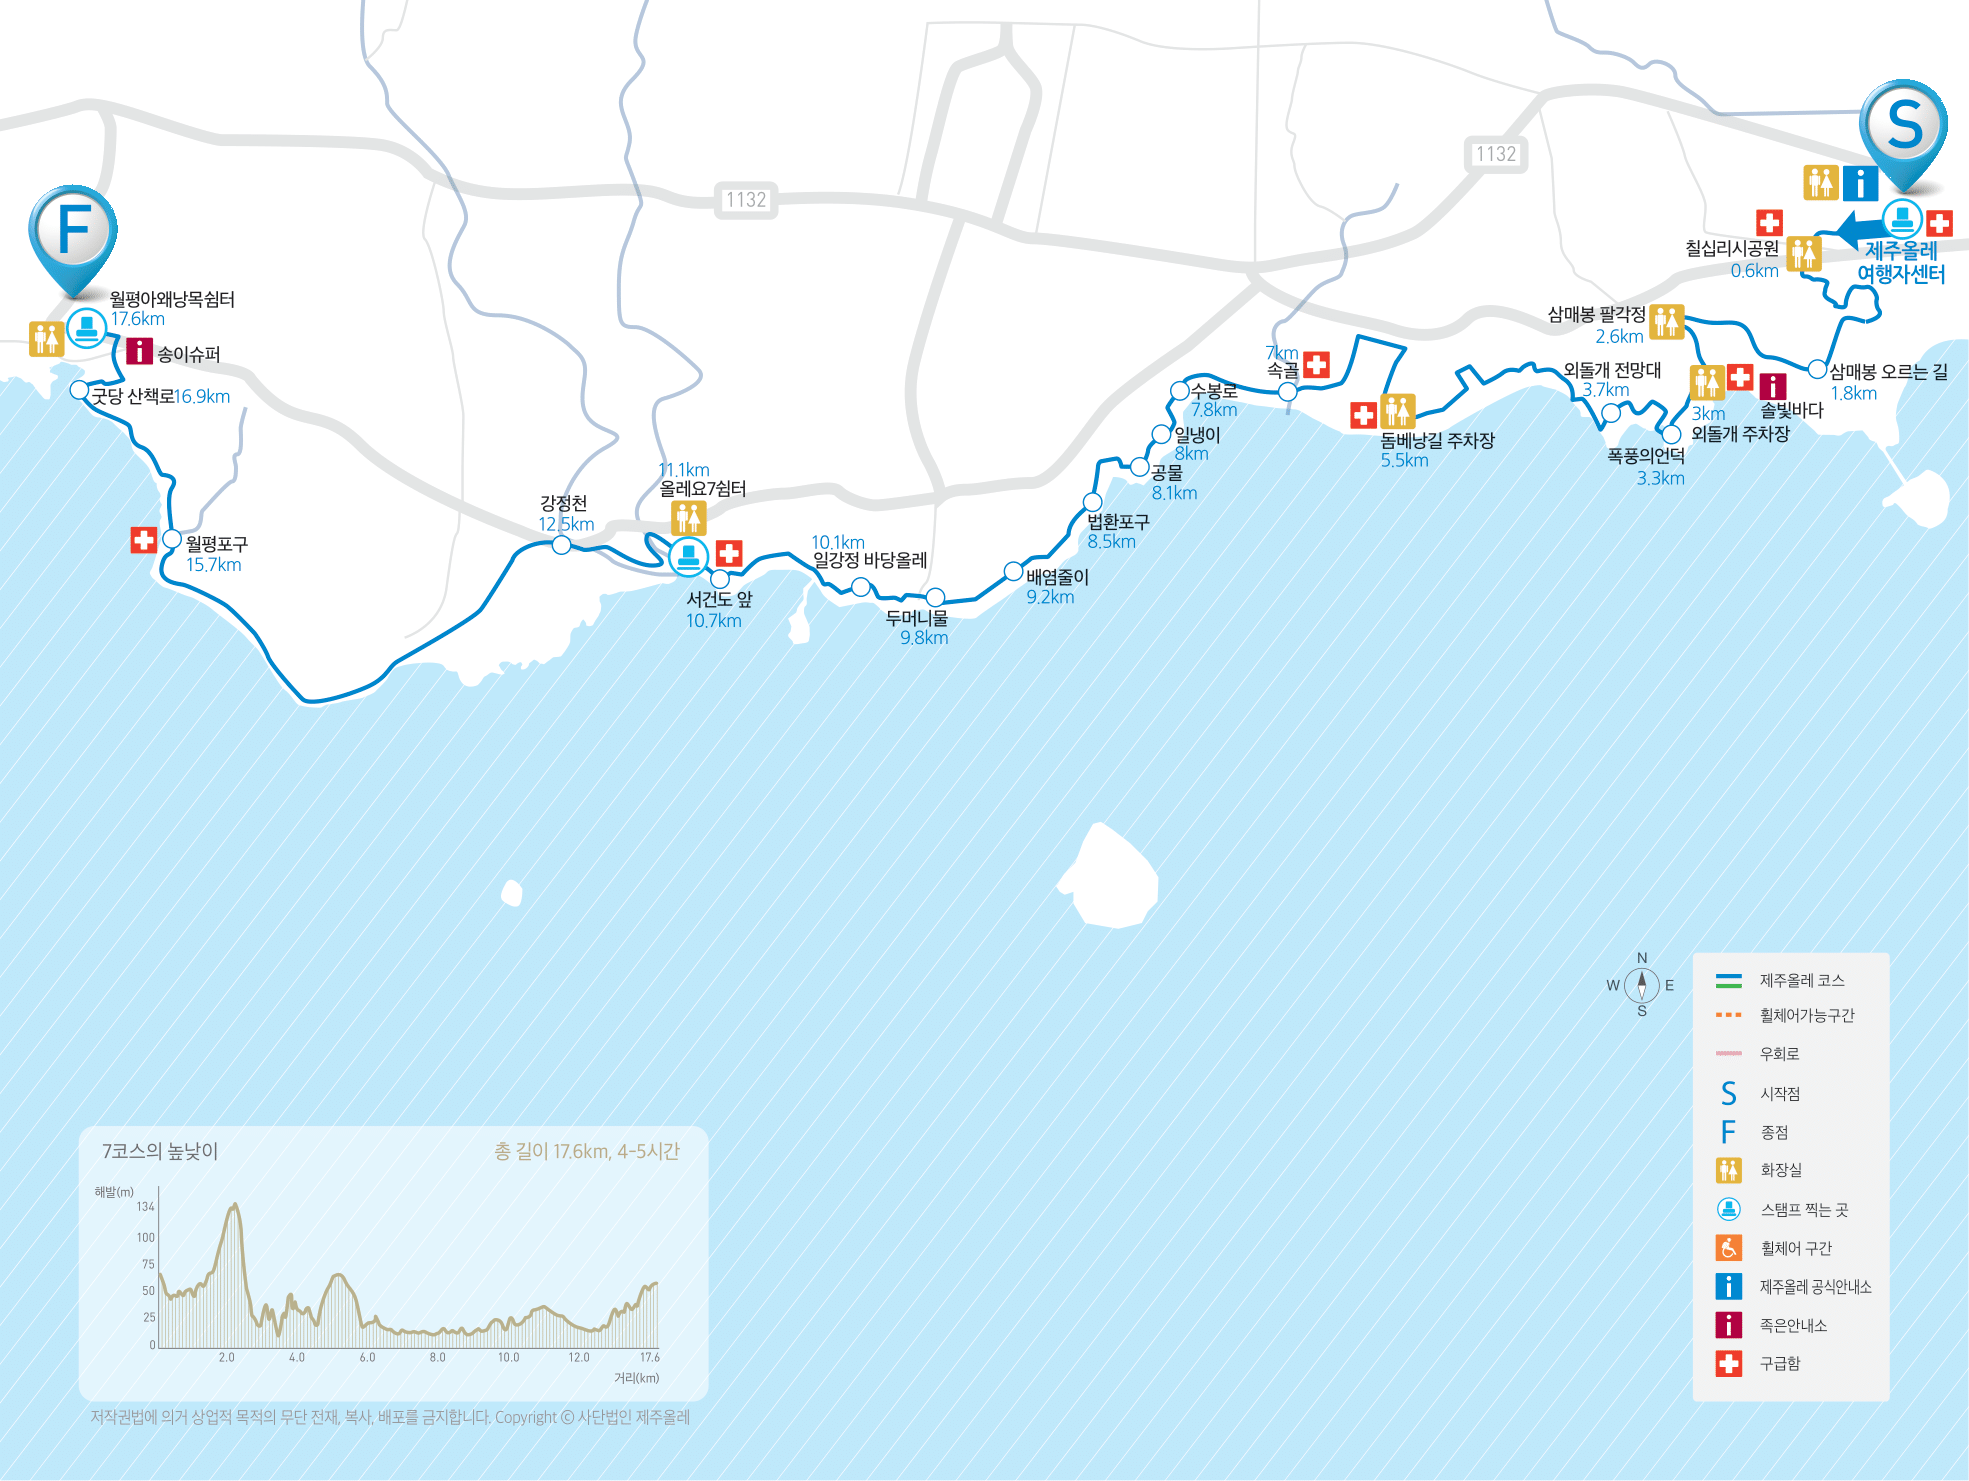
Task: Click the 법환포구 8.5km waypoint circle
Action: coord(1092,502)
